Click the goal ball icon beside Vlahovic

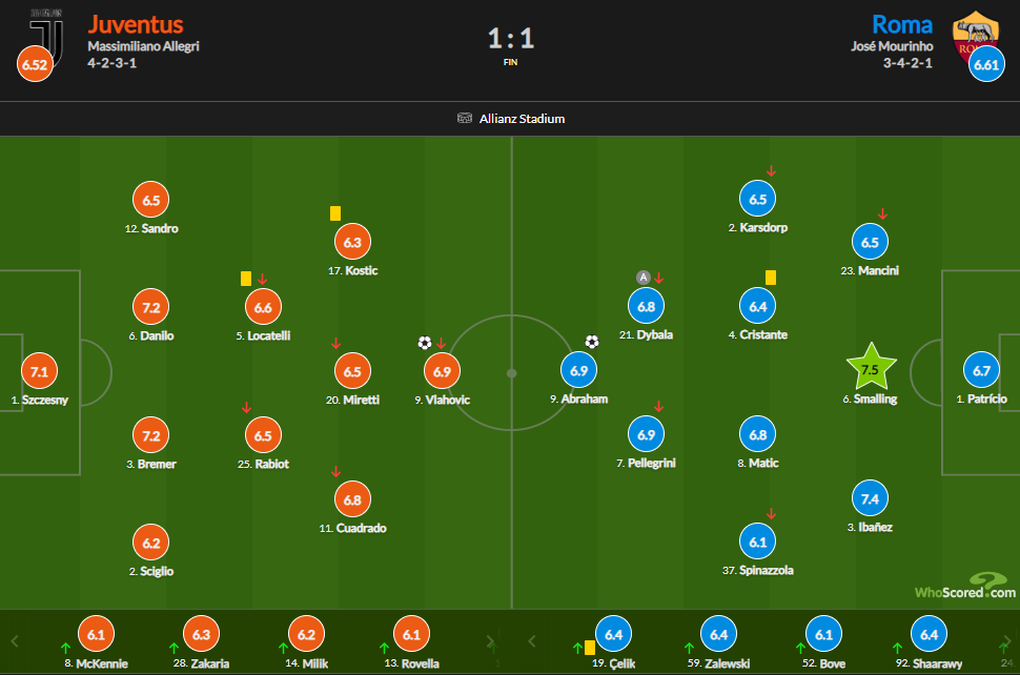coord(424,343)
